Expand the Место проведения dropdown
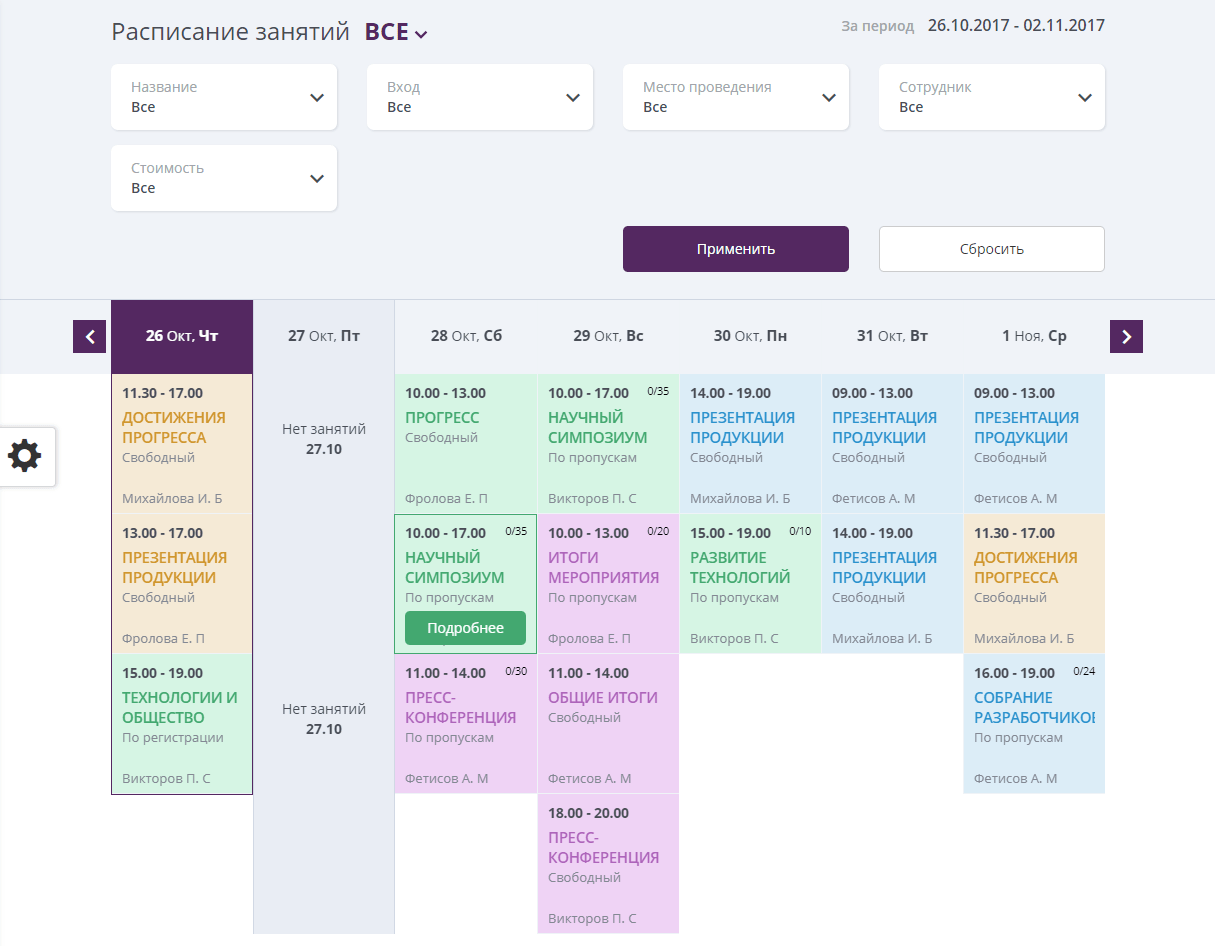 point(736,97)
